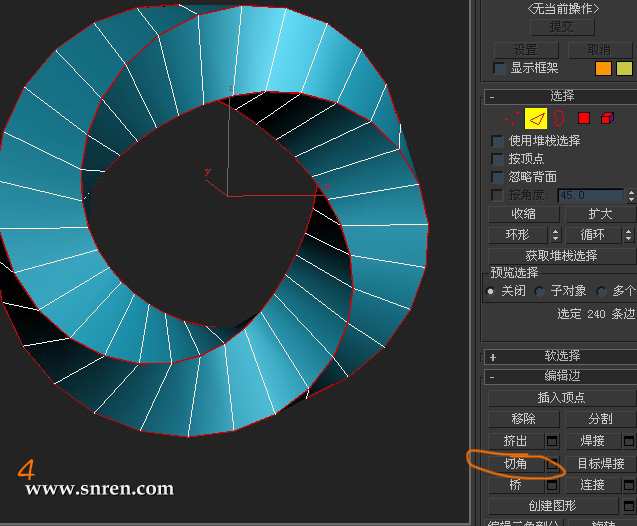
Task: Select the 关闭 preview selection radio button
Action: pyautogui.click(x=491, y=291)
